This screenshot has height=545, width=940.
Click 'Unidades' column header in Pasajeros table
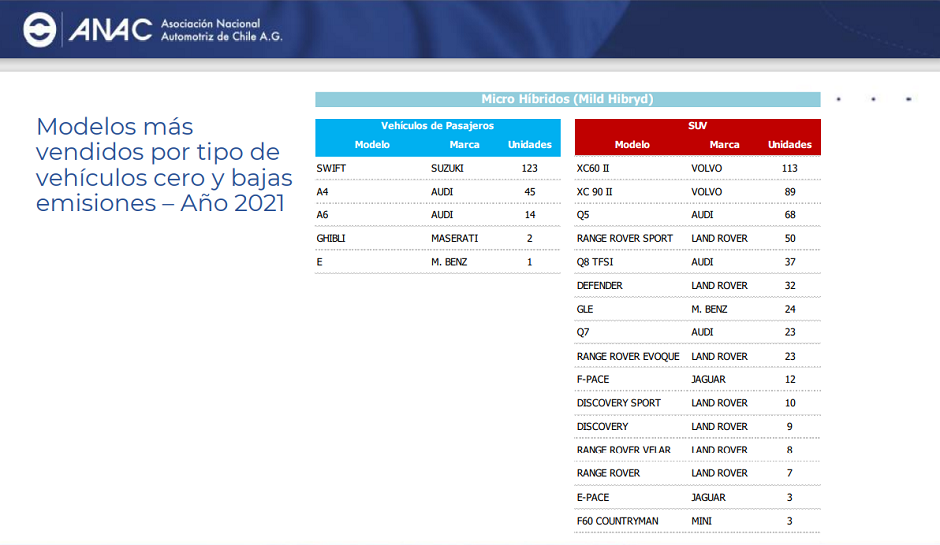click(x=529, y=144)
